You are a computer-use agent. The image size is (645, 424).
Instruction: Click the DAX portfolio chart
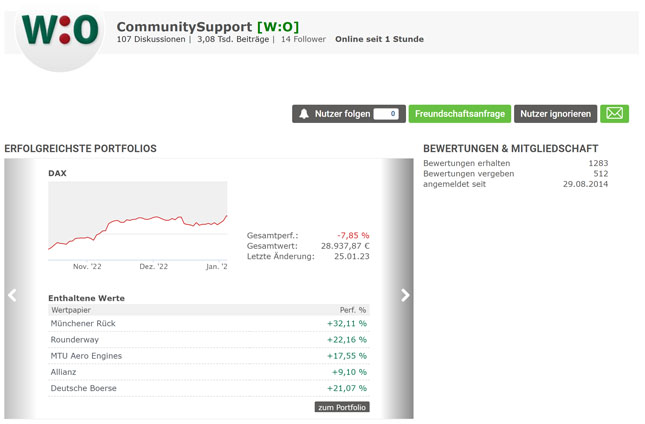coord(138,221)
